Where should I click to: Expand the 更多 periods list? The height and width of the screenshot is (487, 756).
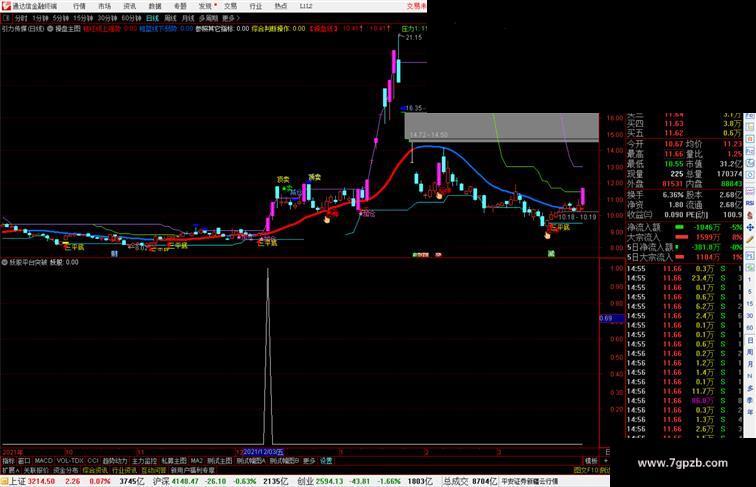(230, 18)
